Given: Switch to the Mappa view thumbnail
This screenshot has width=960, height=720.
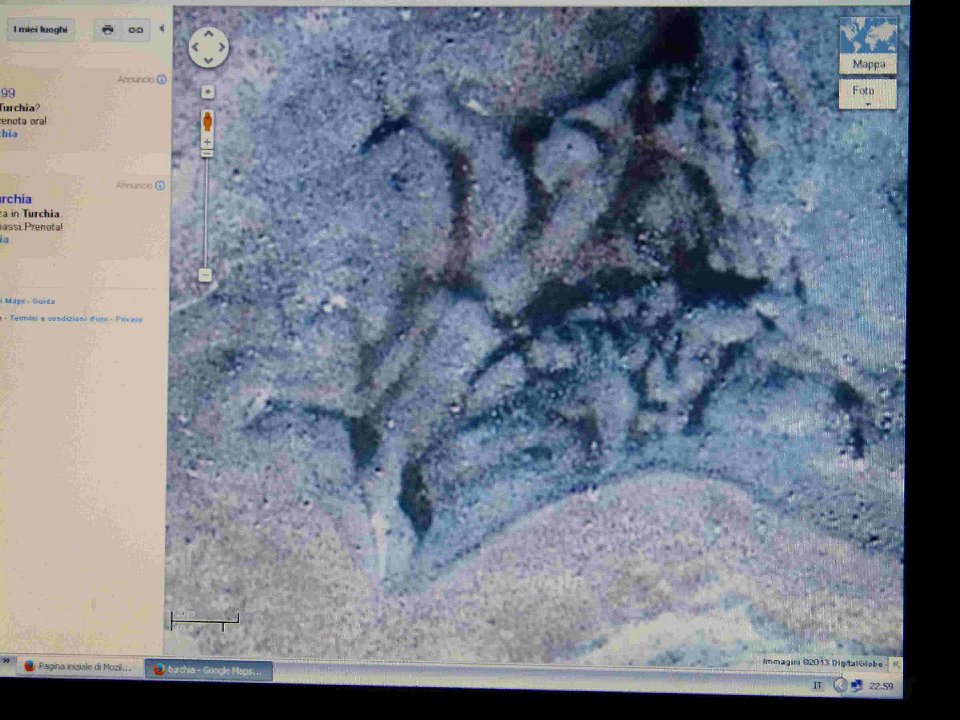Looking at the screenshot, I should pos(868,45).
